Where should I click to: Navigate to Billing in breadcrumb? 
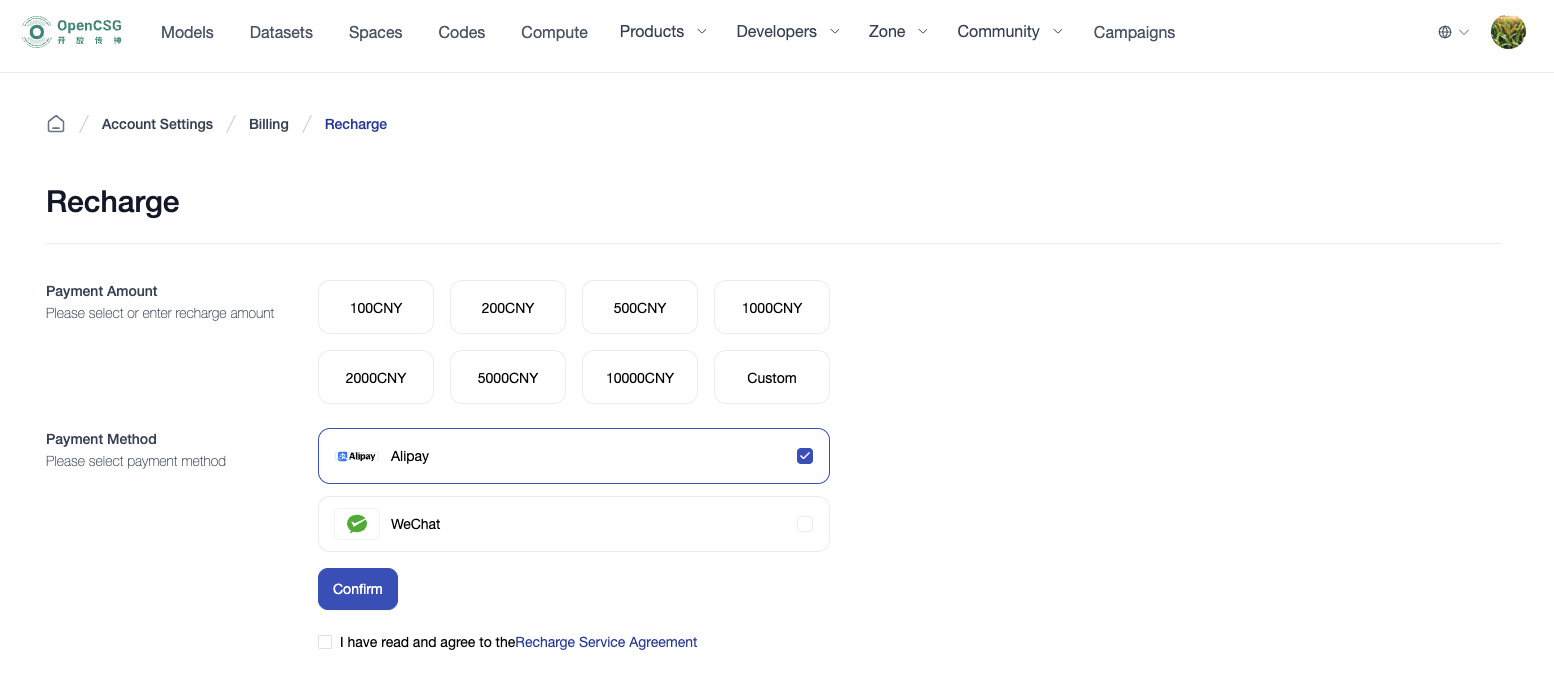269,124
